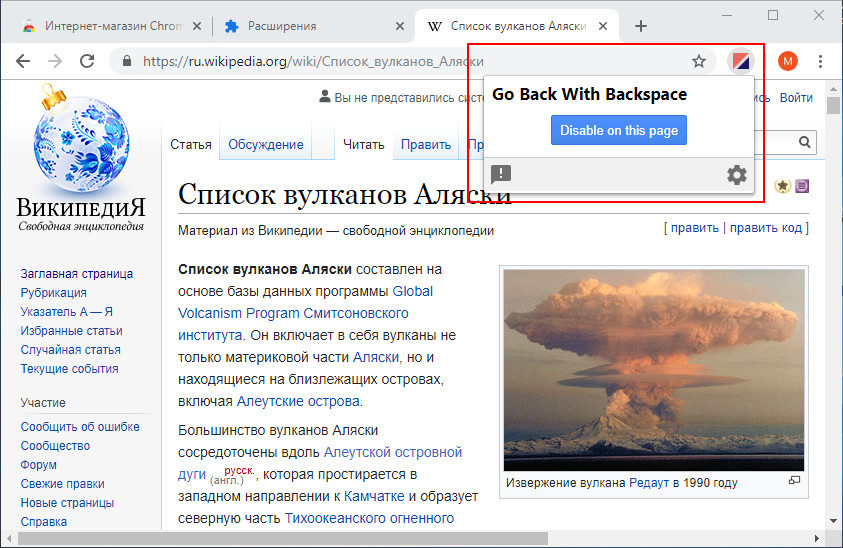Open a new tab with plus button
Image resolution: width=843 pixels, height=548 pixels.
tap(640, 26)
